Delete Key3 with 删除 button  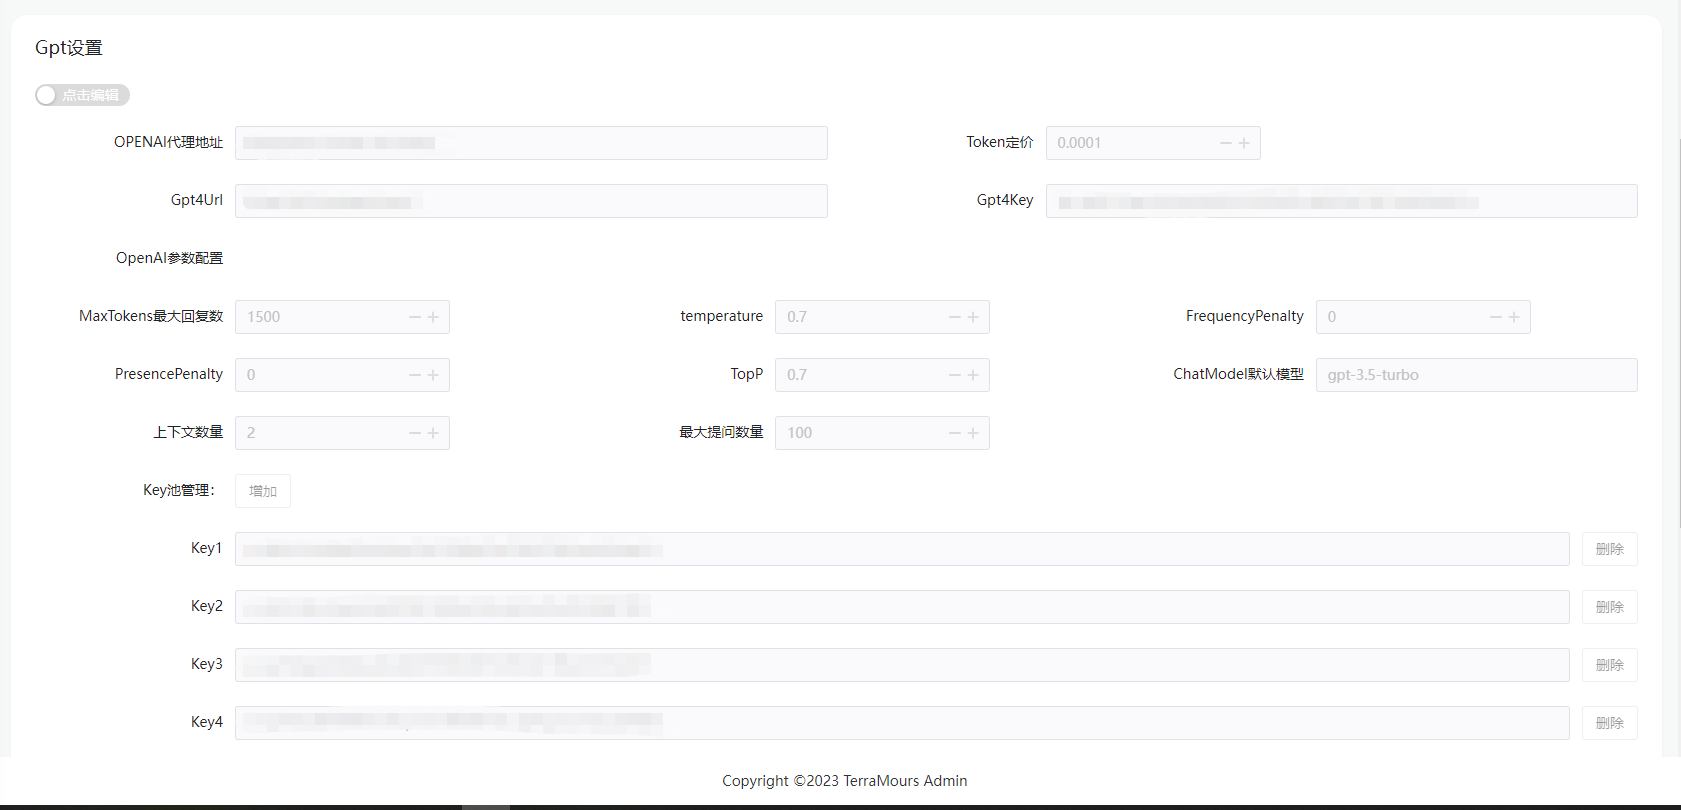tap(1610, 665)
